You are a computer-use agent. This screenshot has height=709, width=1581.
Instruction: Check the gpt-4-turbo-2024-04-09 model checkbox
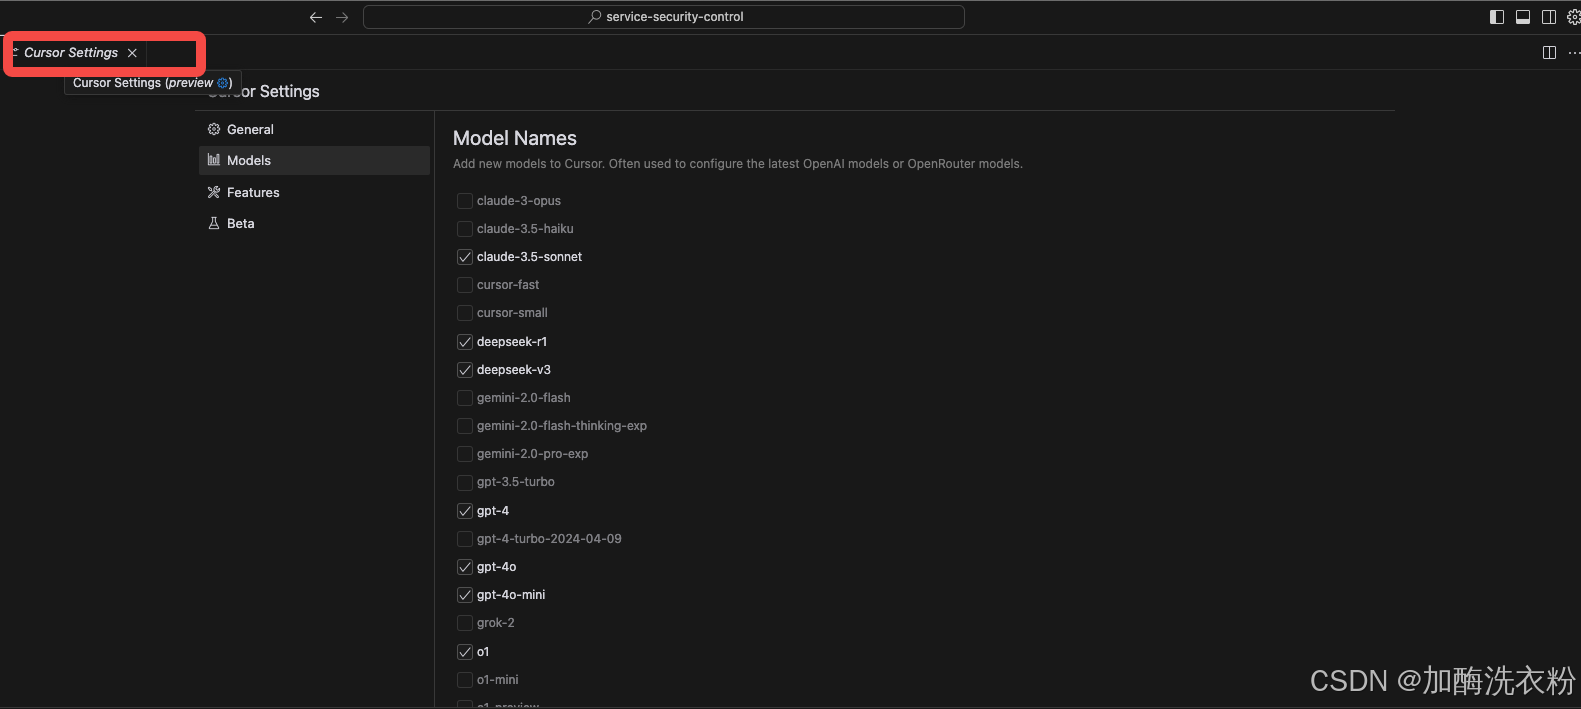(x=465, y=539)
